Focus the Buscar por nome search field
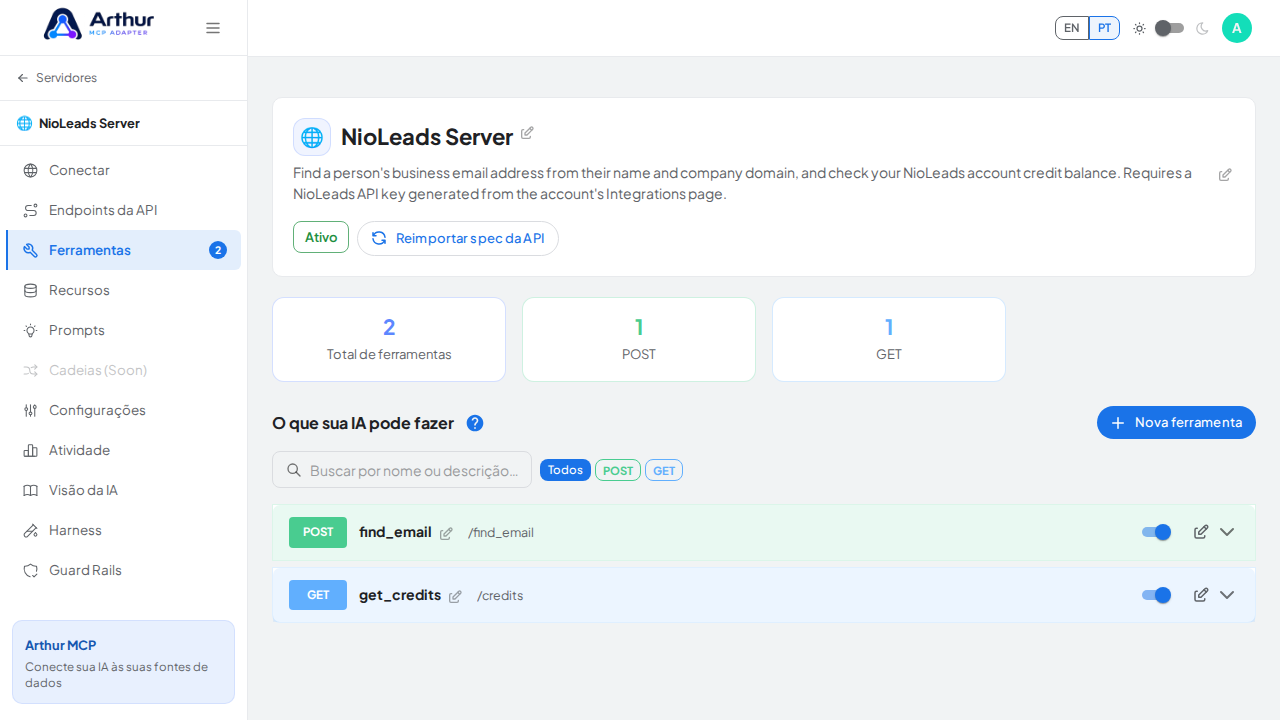Viewport: 1280px width, 720px height. coord(402,470)
